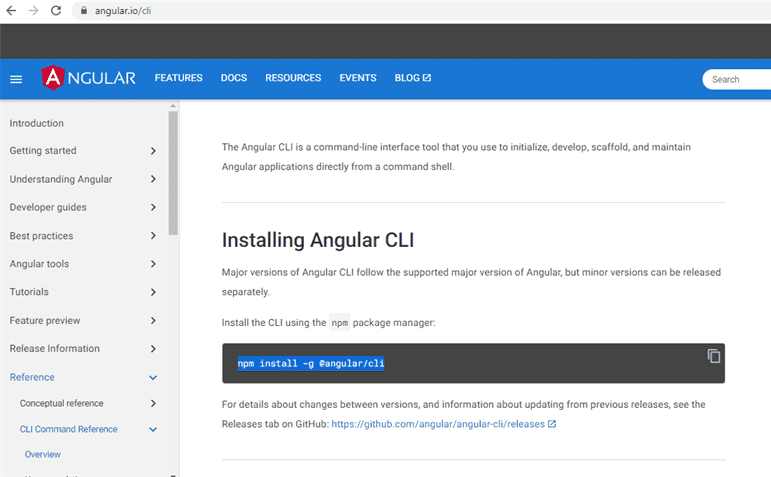Select Conceptual reference in sidebar
The width and height of the screenshot is (771, 477).
61,403
